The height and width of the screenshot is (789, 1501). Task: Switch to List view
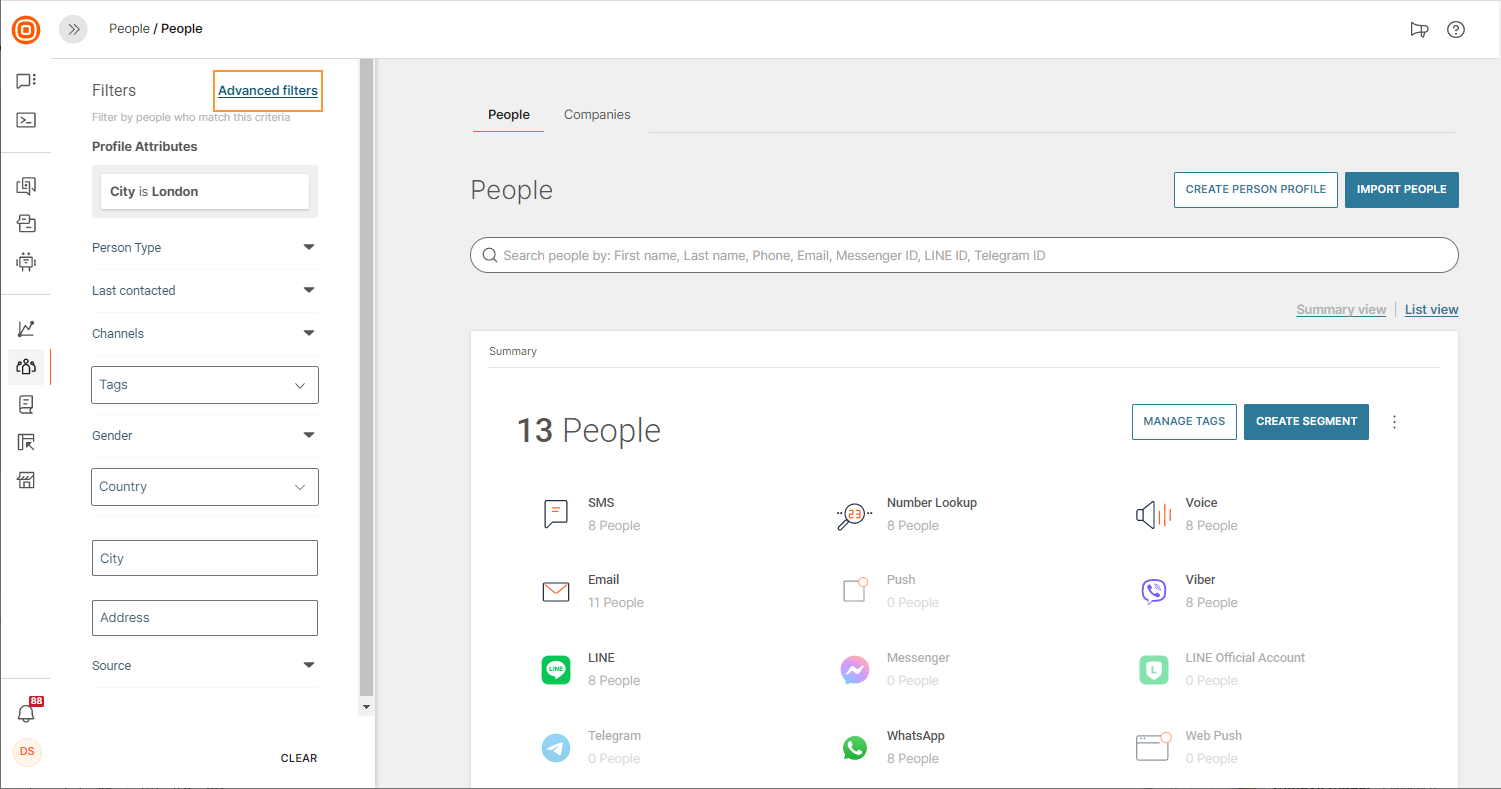click(x=1431, y=310)
